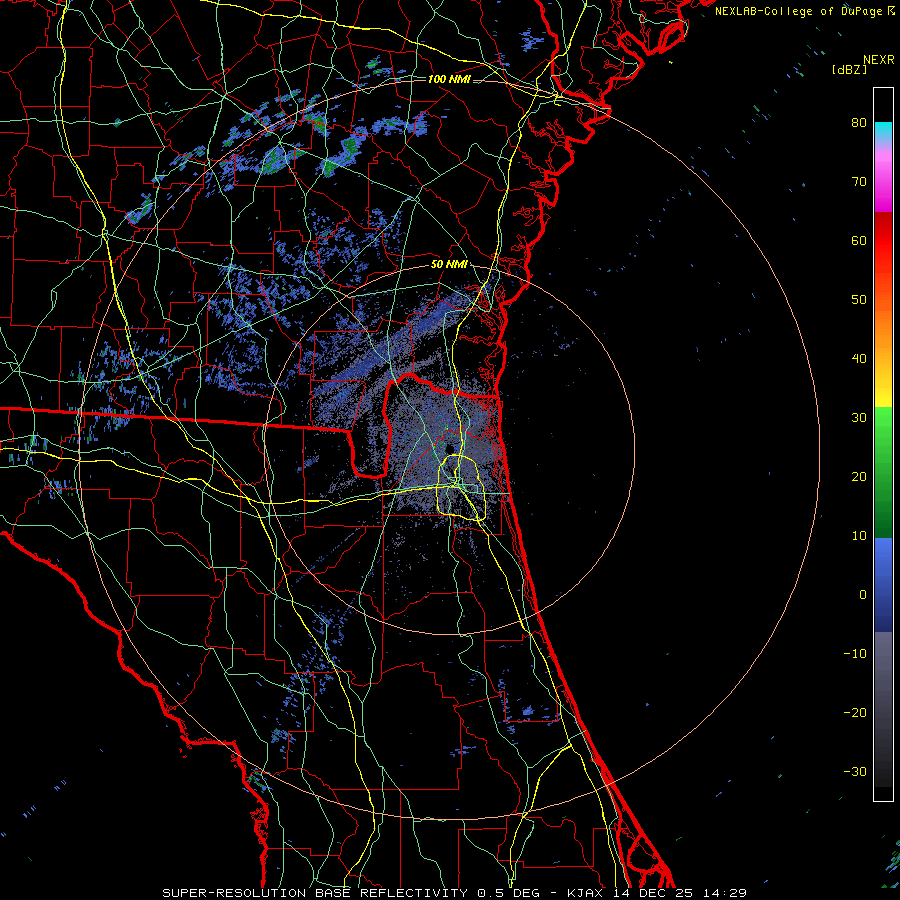Click the 60 value on dBZ scale

pyautogui.click(x=859, y=241)
